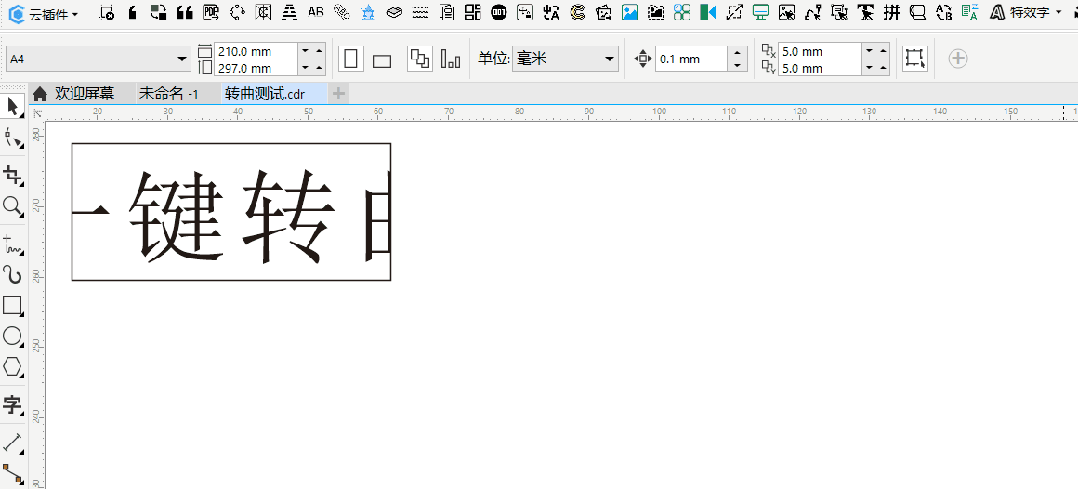
Task: Click the single quotation mark icon
Action: [133, 12]
